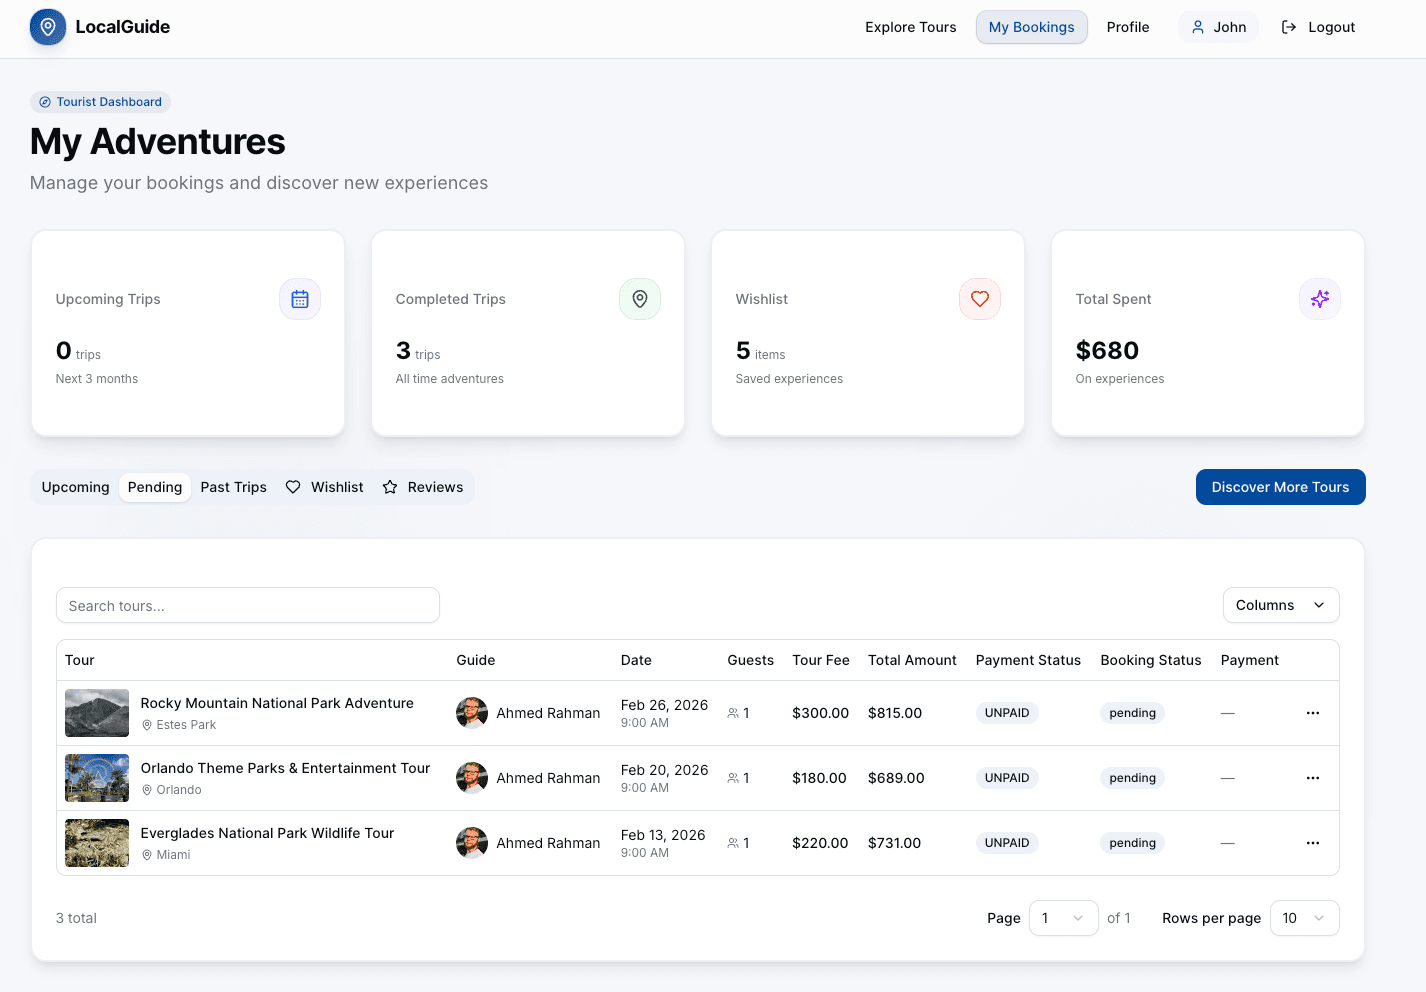This screenshot has height=992, width=1426.
Task: Open actions menu for Everglades Wildlife tour row
Action: pos(1312,842)
